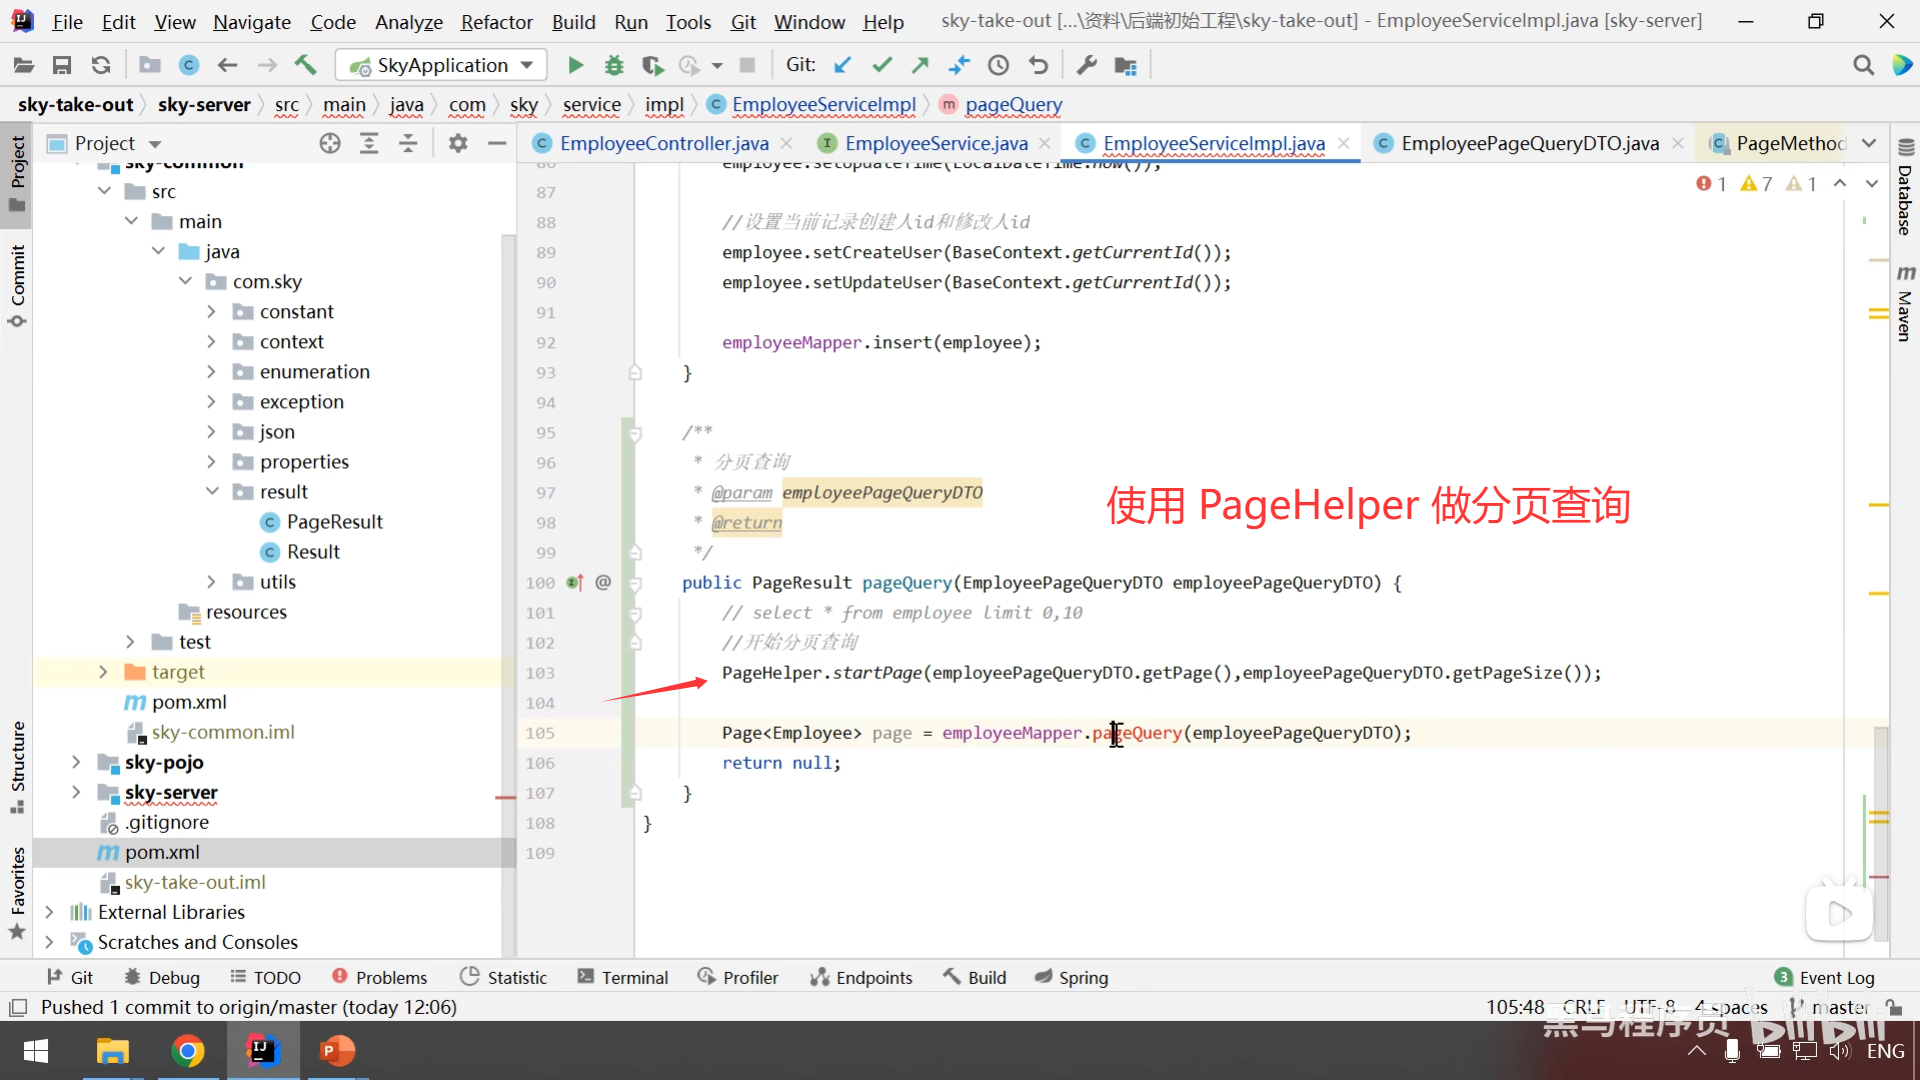1920x1080 pixels.
Task: Collapse the result package node
Action: click(212, 492)
